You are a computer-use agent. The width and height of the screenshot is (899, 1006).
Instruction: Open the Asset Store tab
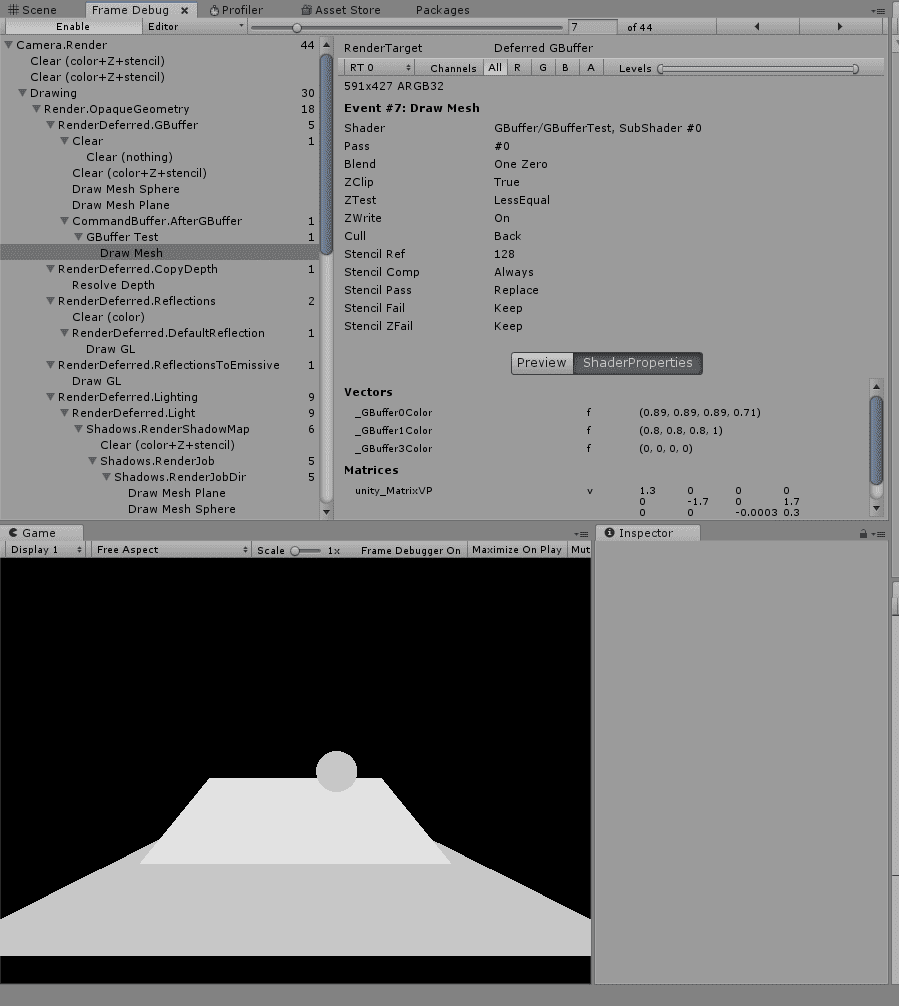point(341,10)
